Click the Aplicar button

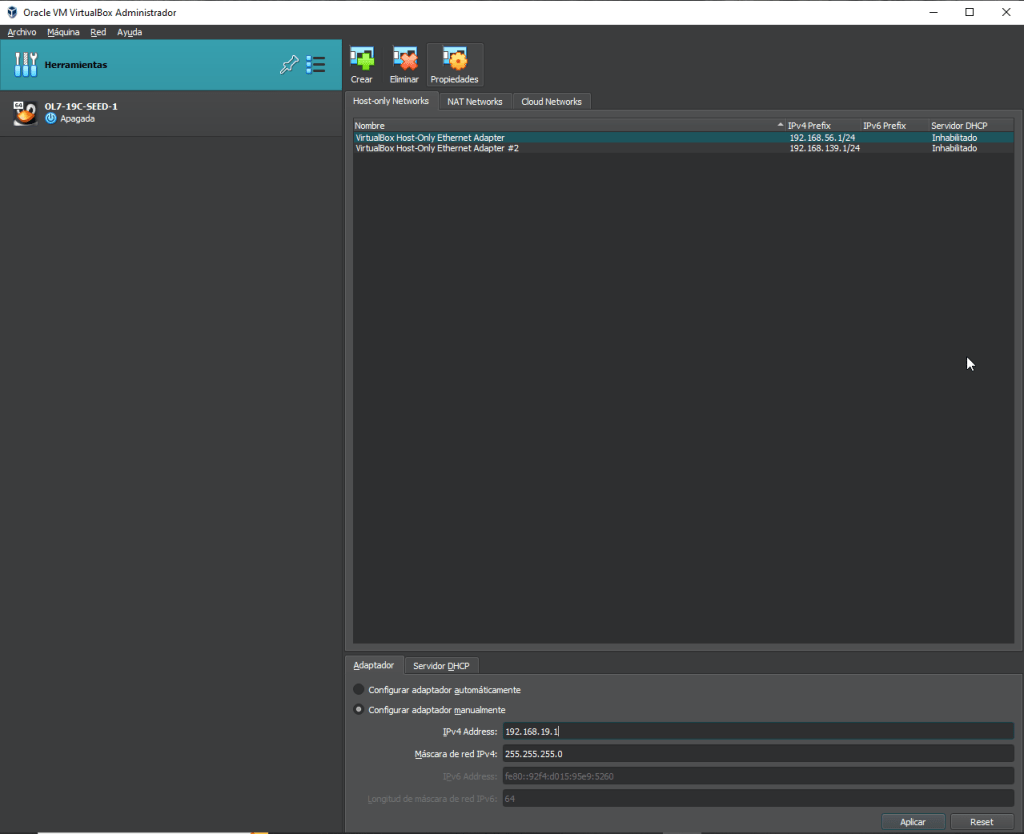click(x=912, y=822)
